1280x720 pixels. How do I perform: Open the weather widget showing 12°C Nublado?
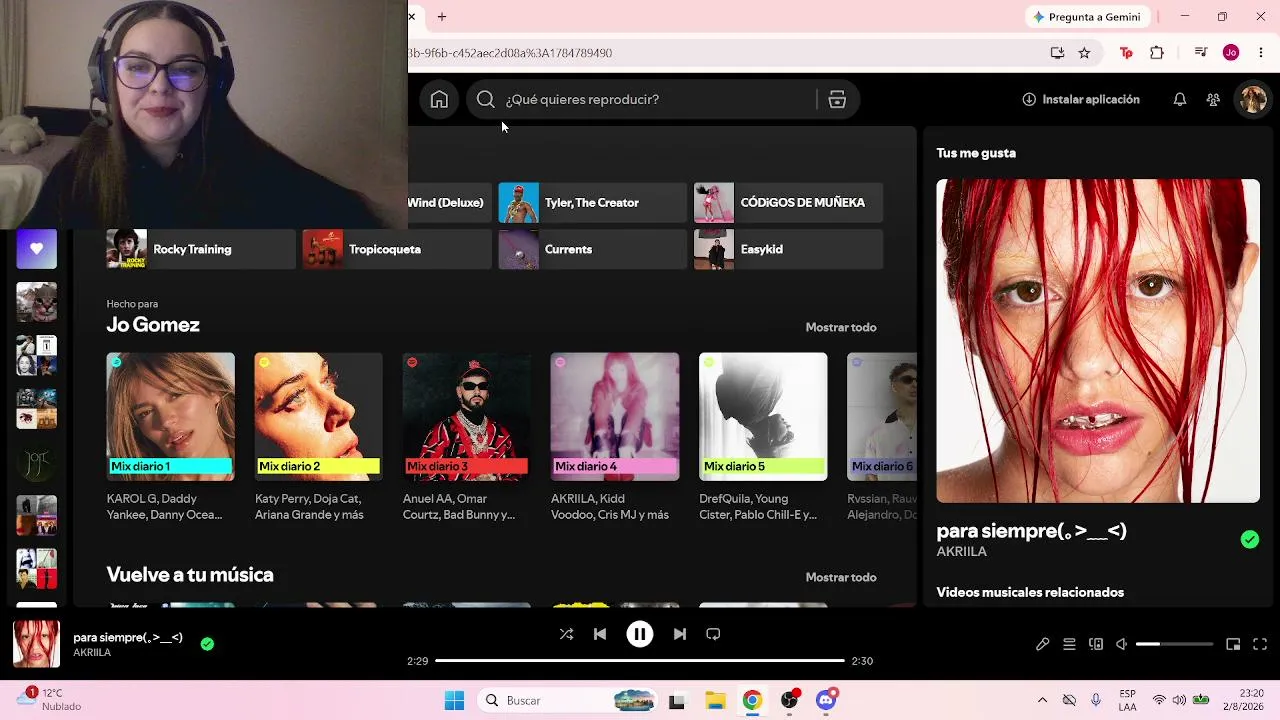click(x=48, y=700)
